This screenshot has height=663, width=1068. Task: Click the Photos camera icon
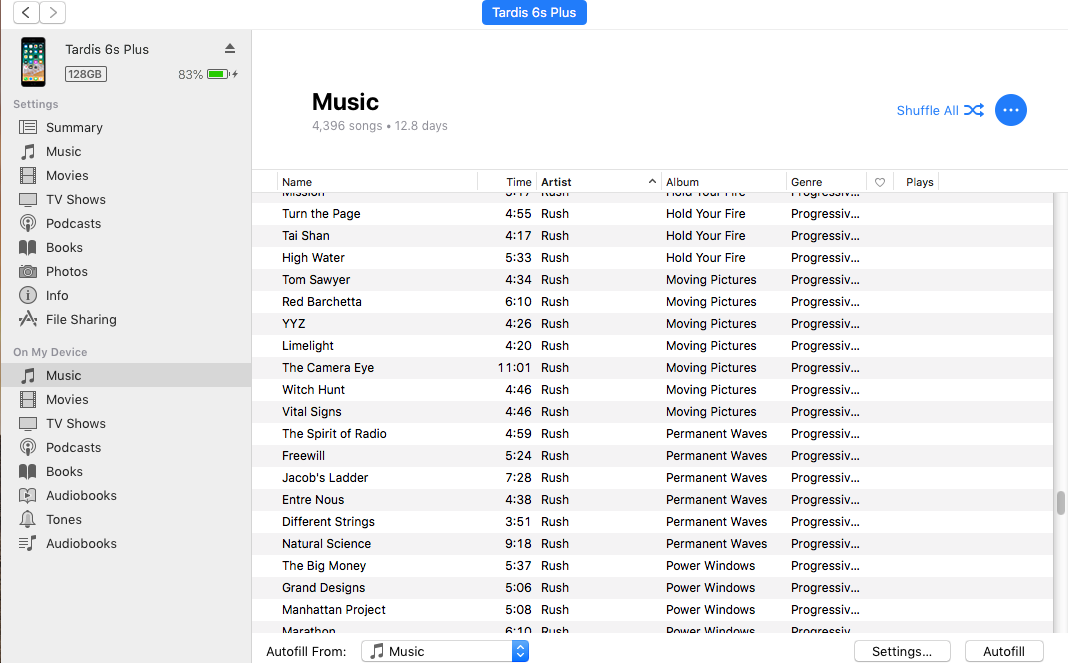coord(28,271)
